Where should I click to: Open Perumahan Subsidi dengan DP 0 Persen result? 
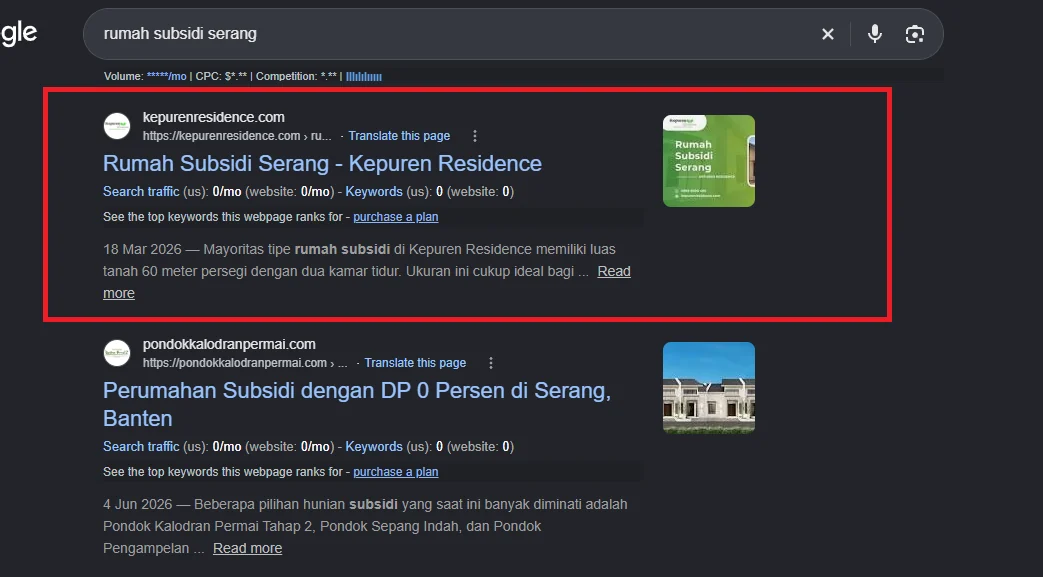357,404
